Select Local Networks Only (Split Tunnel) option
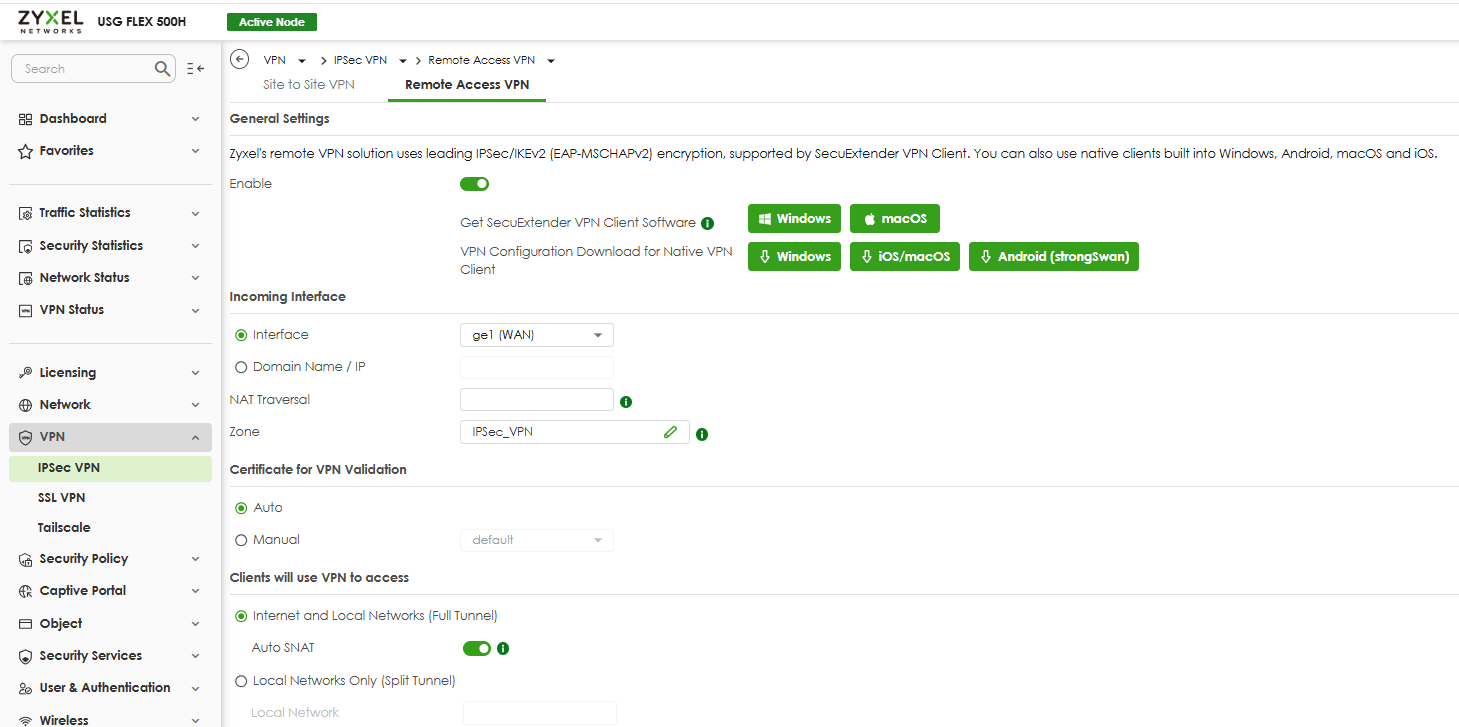The height and width of the screenshot is (727, 1459). [241, 681]
